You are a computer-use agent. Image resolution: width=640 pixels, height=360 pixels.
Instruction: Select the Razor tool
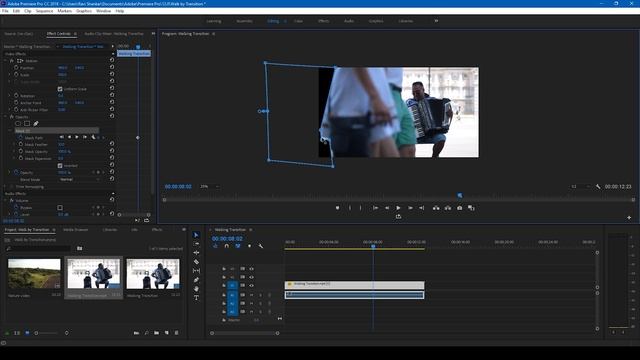pos(196,262)
